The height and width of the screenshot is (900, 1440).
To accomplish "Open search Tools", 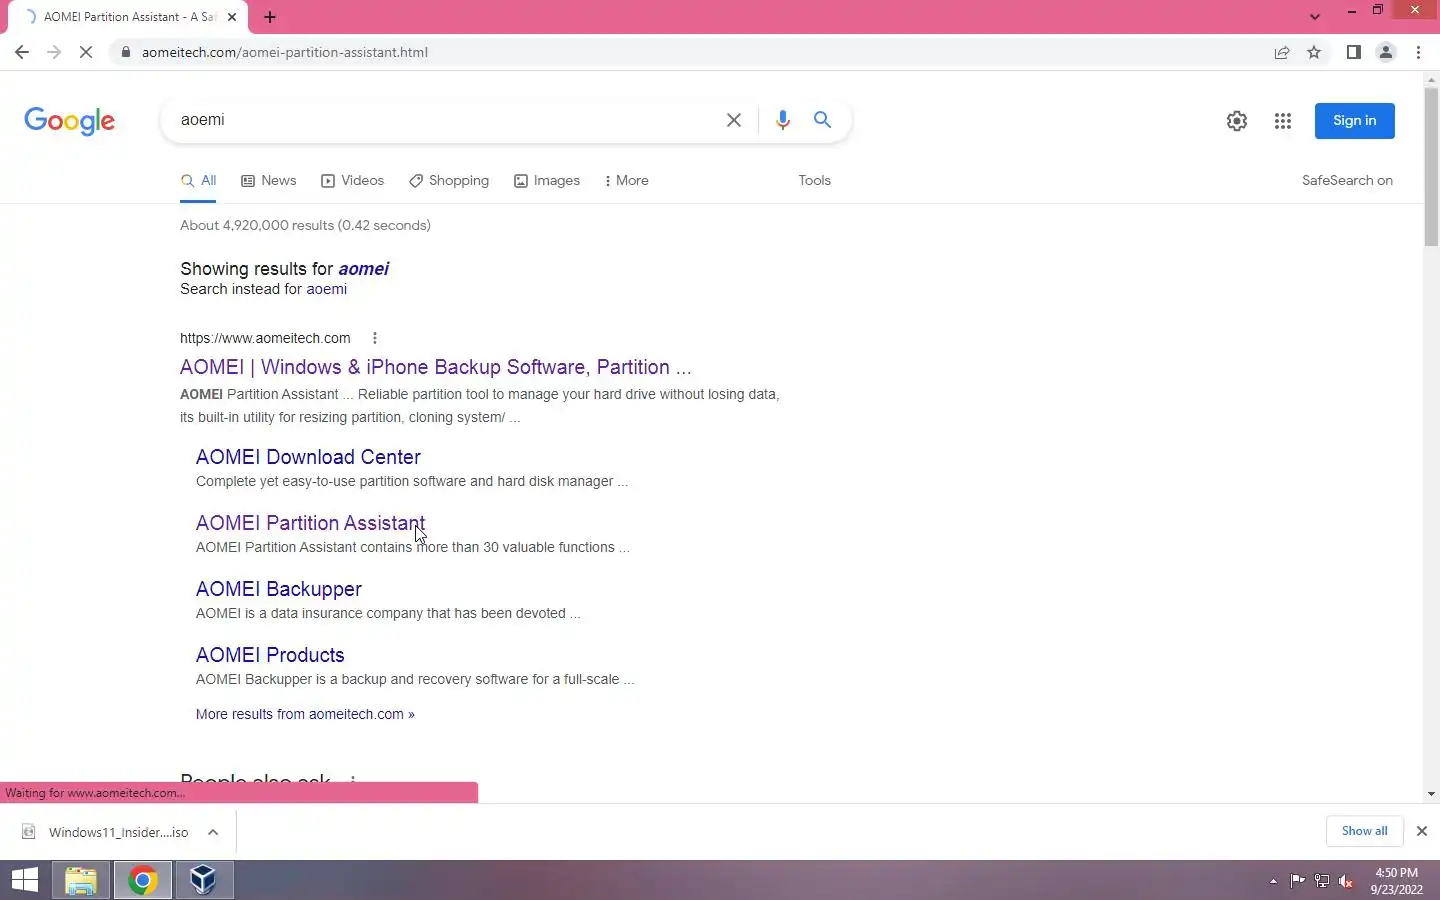I will (x=814, y=181).
